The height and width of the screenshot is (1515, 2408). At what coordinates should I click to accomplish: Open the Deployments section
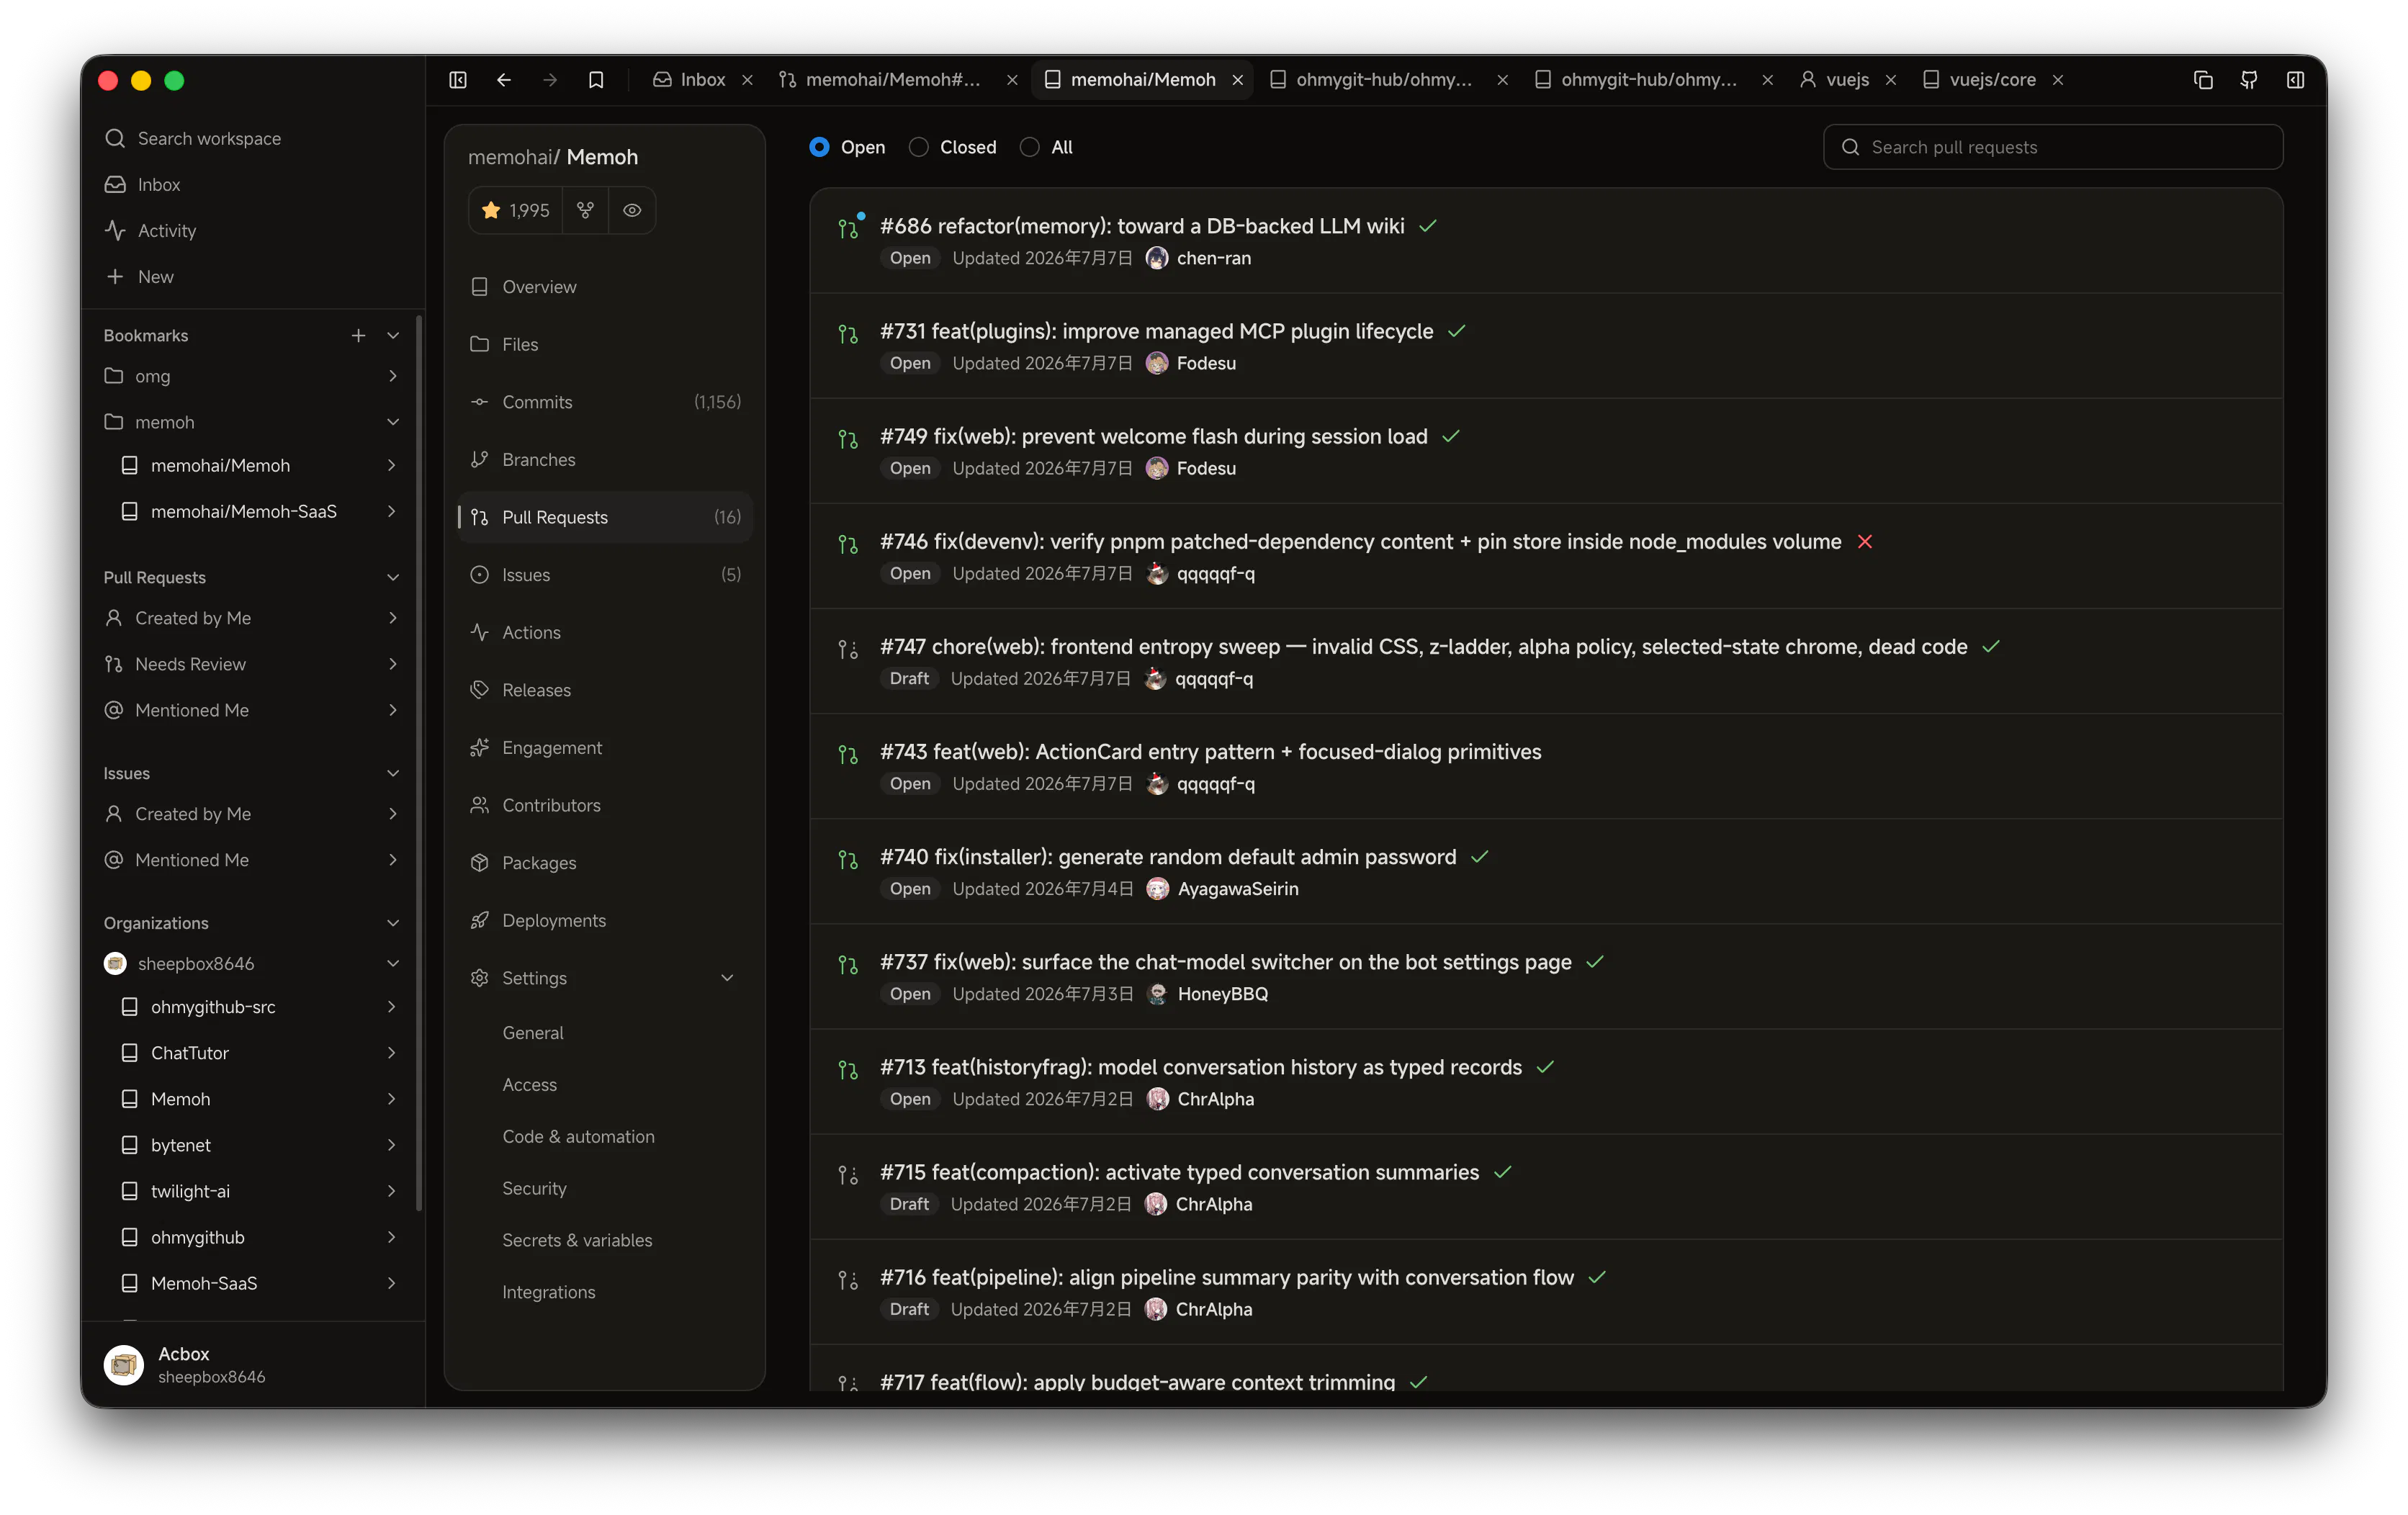pos(605,920)
